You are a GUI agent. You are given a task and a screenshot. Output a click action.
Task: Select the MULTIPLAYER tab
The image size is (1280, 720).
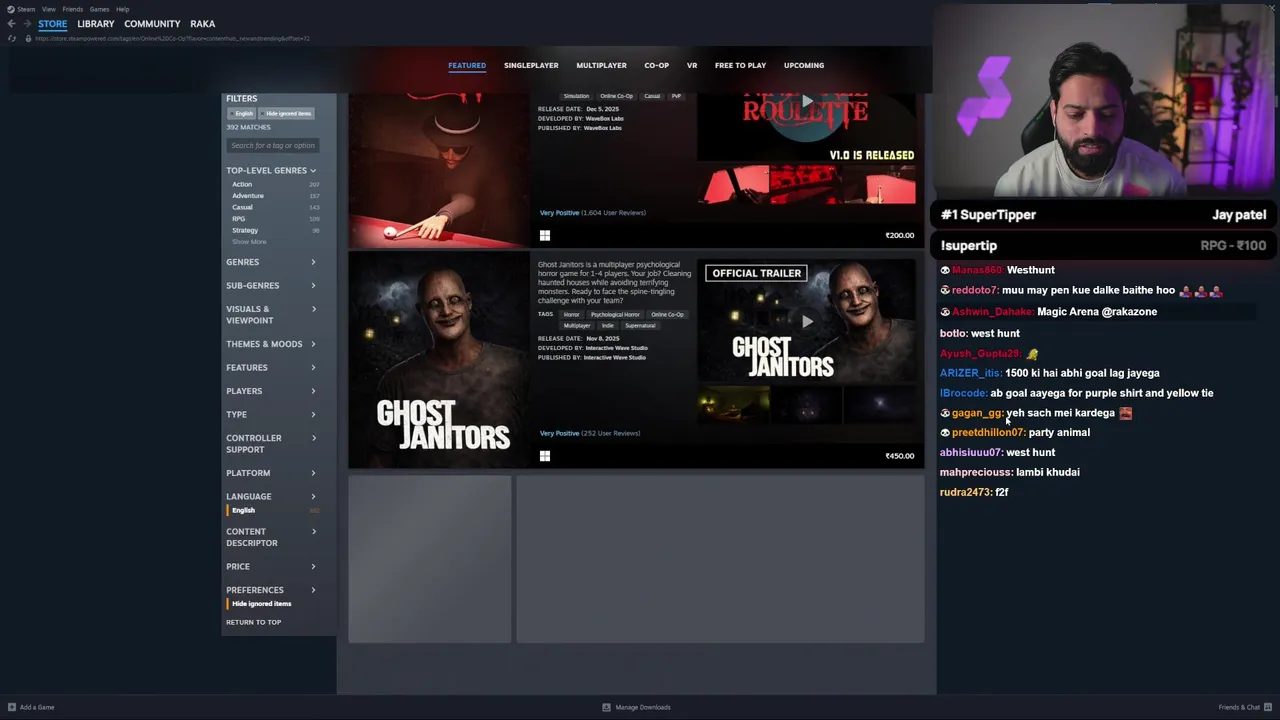tap(601, 65)
